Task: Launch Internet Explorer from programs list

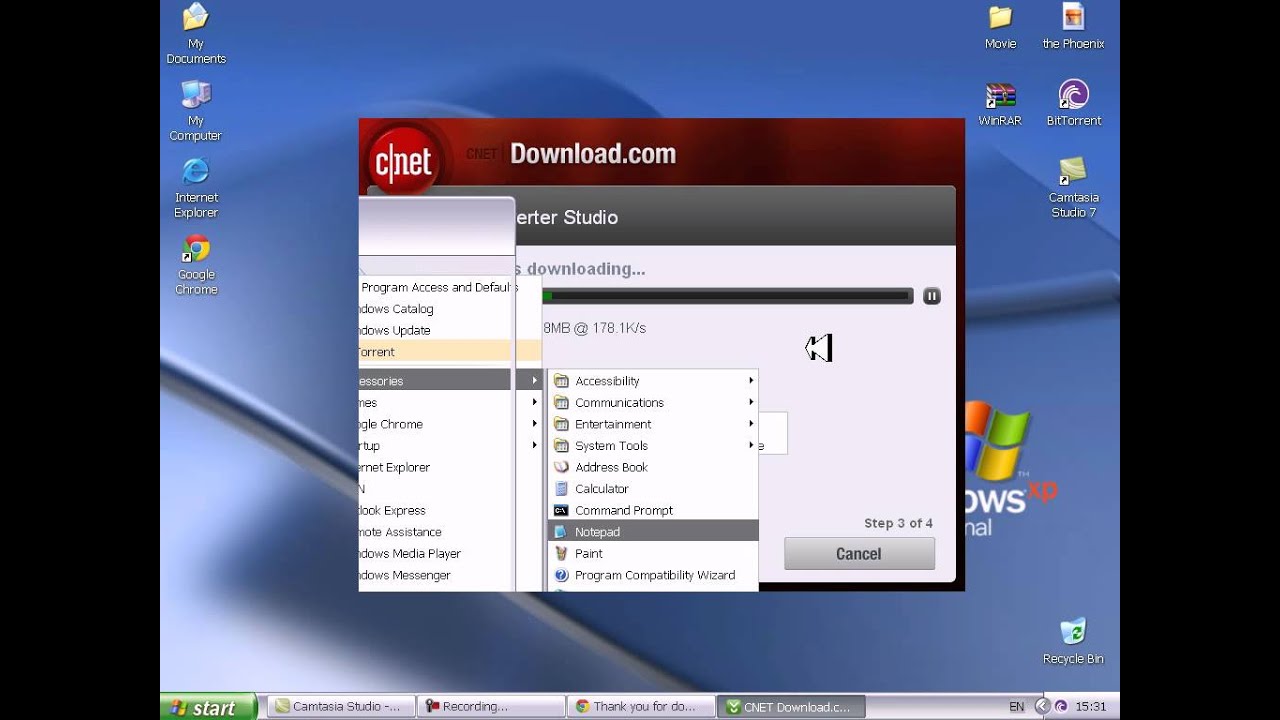Action: 436,467
